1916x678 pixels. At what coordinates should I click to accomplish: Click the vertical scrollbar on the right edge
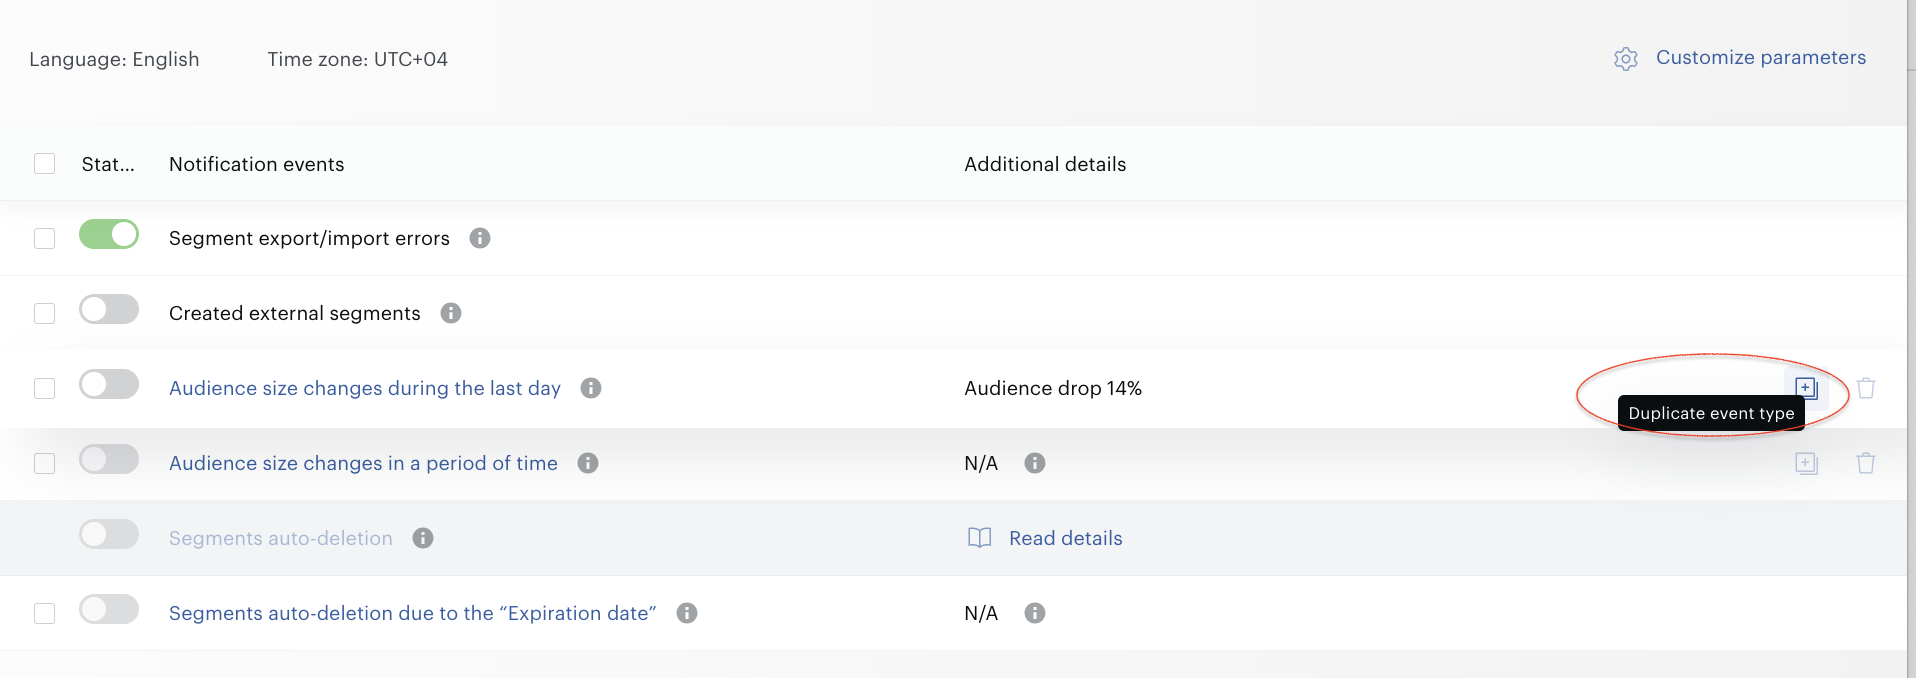pyautogui.click(x=1911, y=339)
